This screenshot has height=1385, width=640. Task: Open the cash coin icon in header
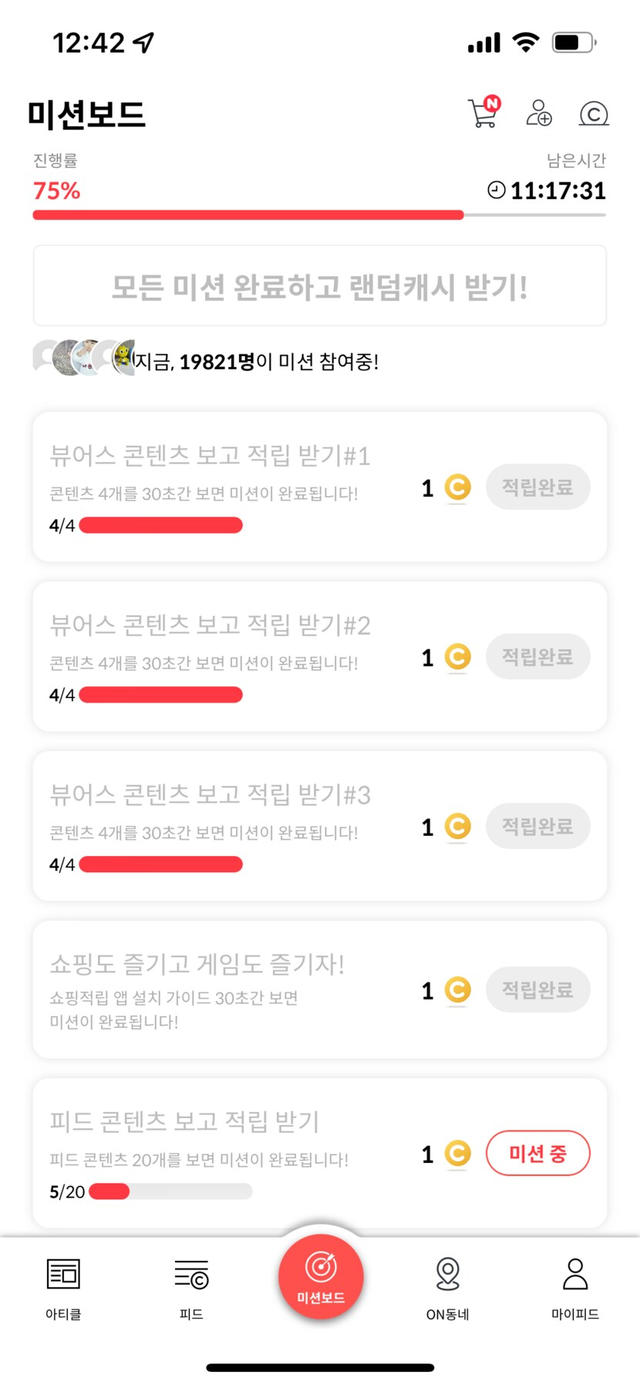(x=593, y=113)
